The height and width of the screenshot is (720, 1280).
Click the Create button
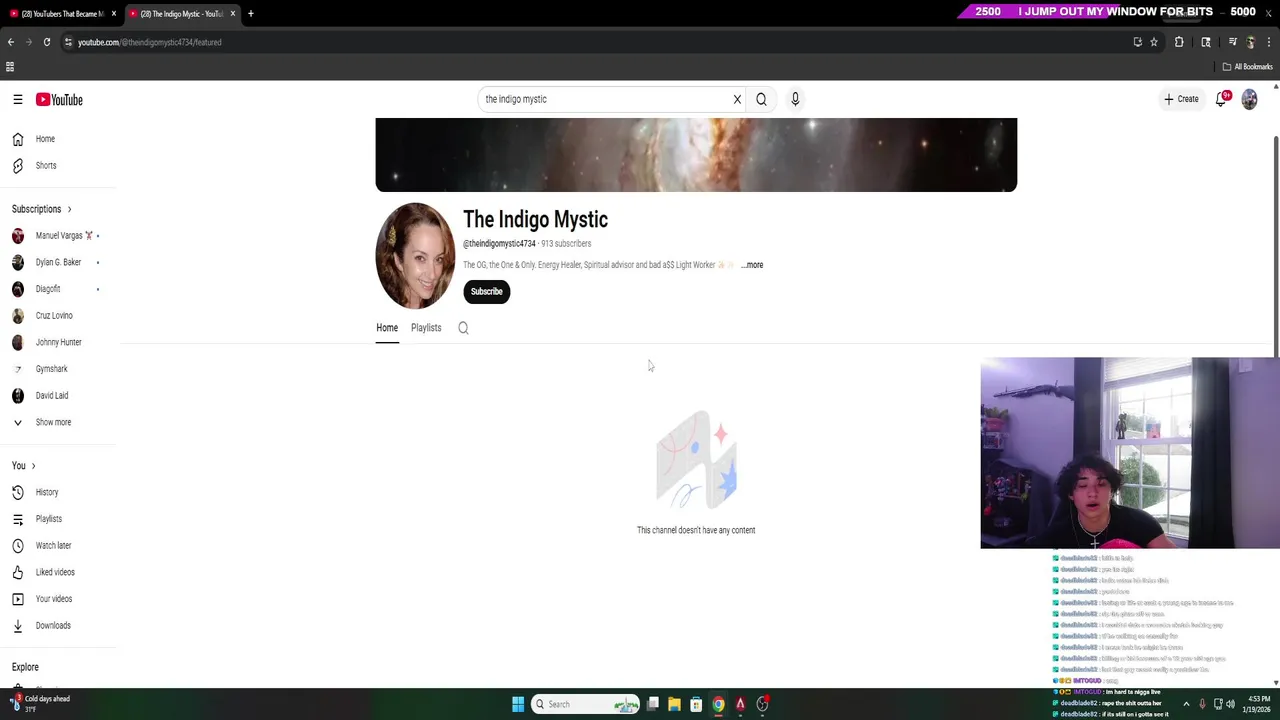point(1181,99)
